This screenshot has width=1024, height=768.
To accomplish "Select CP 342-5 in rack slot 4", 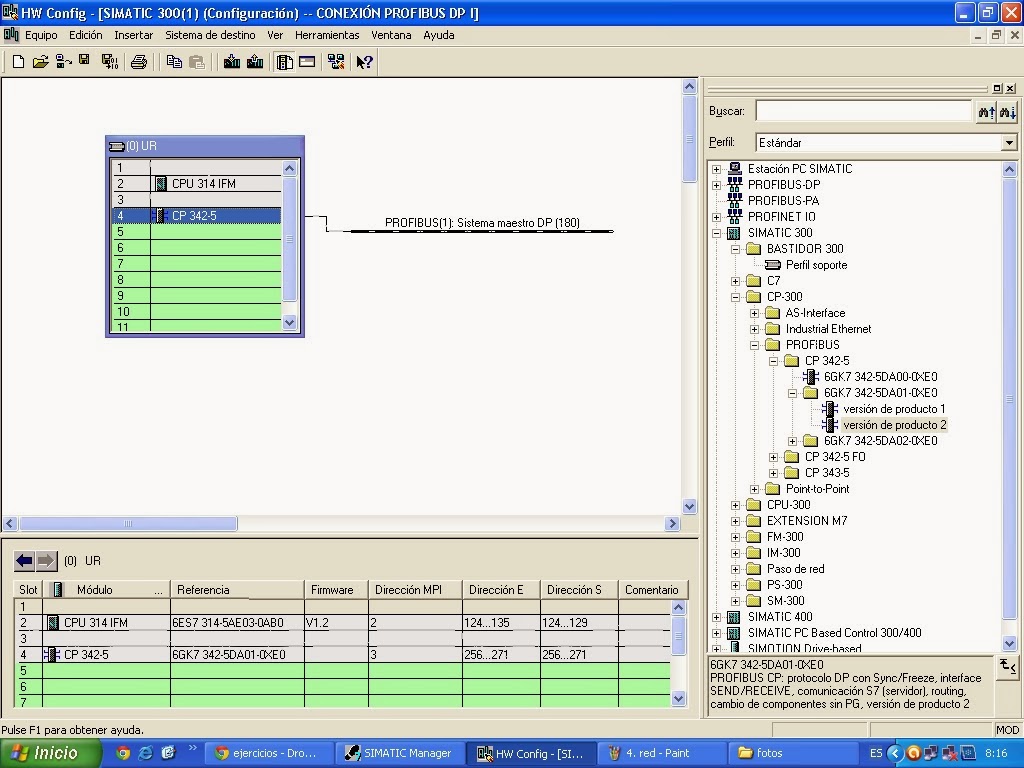I will click(197, 216).
